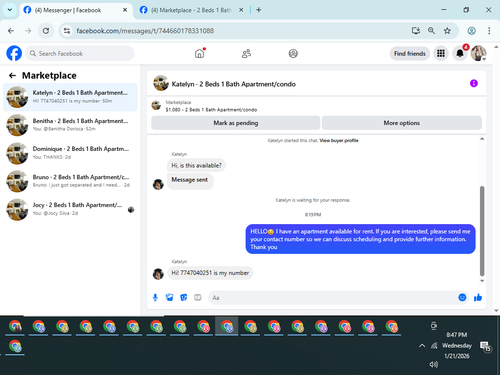Send a thumbs-up like
The image size is (500, 375).
coord(478,297)
